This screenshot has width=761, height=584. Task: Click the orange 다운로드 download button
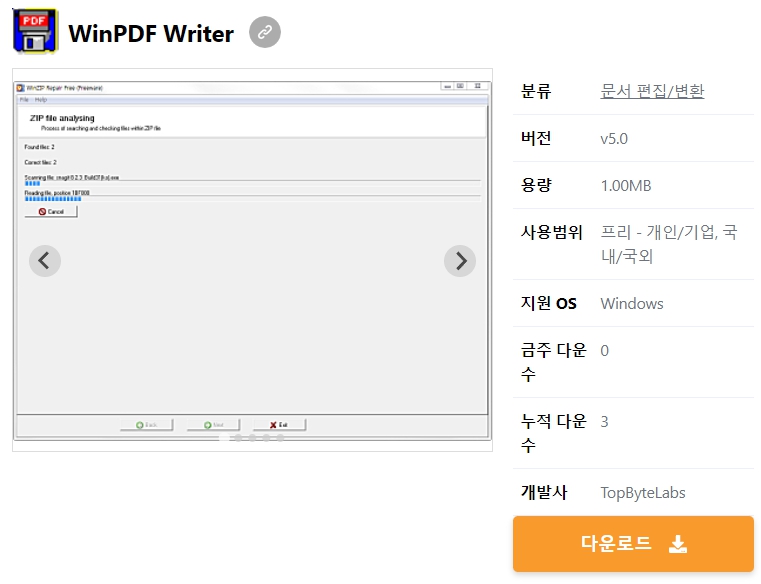633,544
